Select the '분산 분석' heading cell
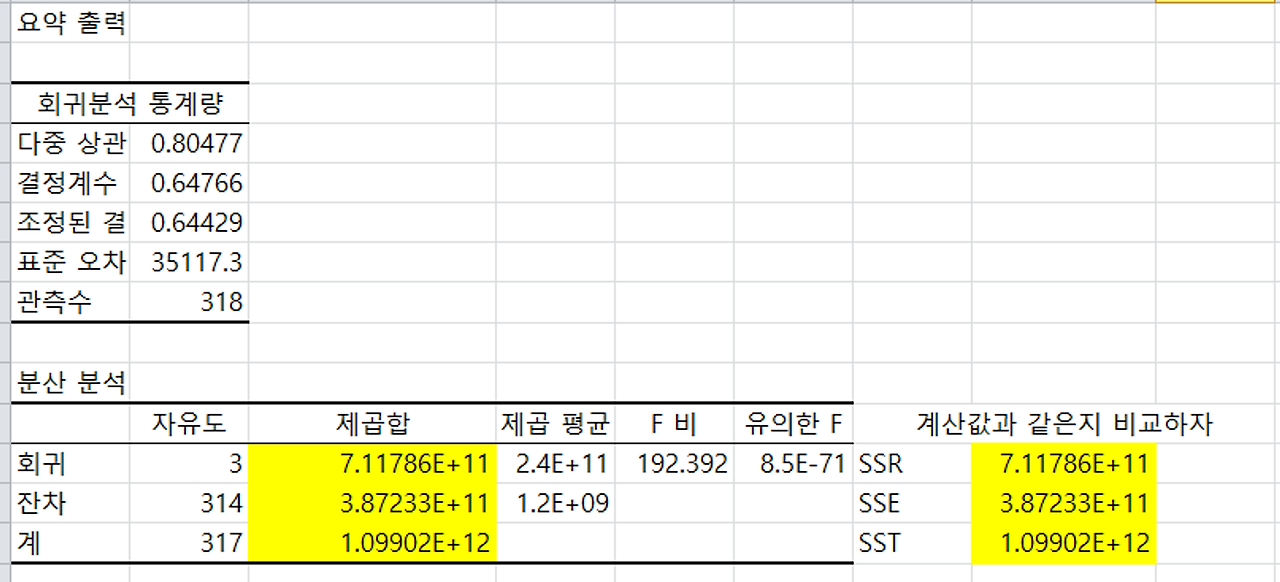This screenshot has height=582, width=1280. coord(71,382)
